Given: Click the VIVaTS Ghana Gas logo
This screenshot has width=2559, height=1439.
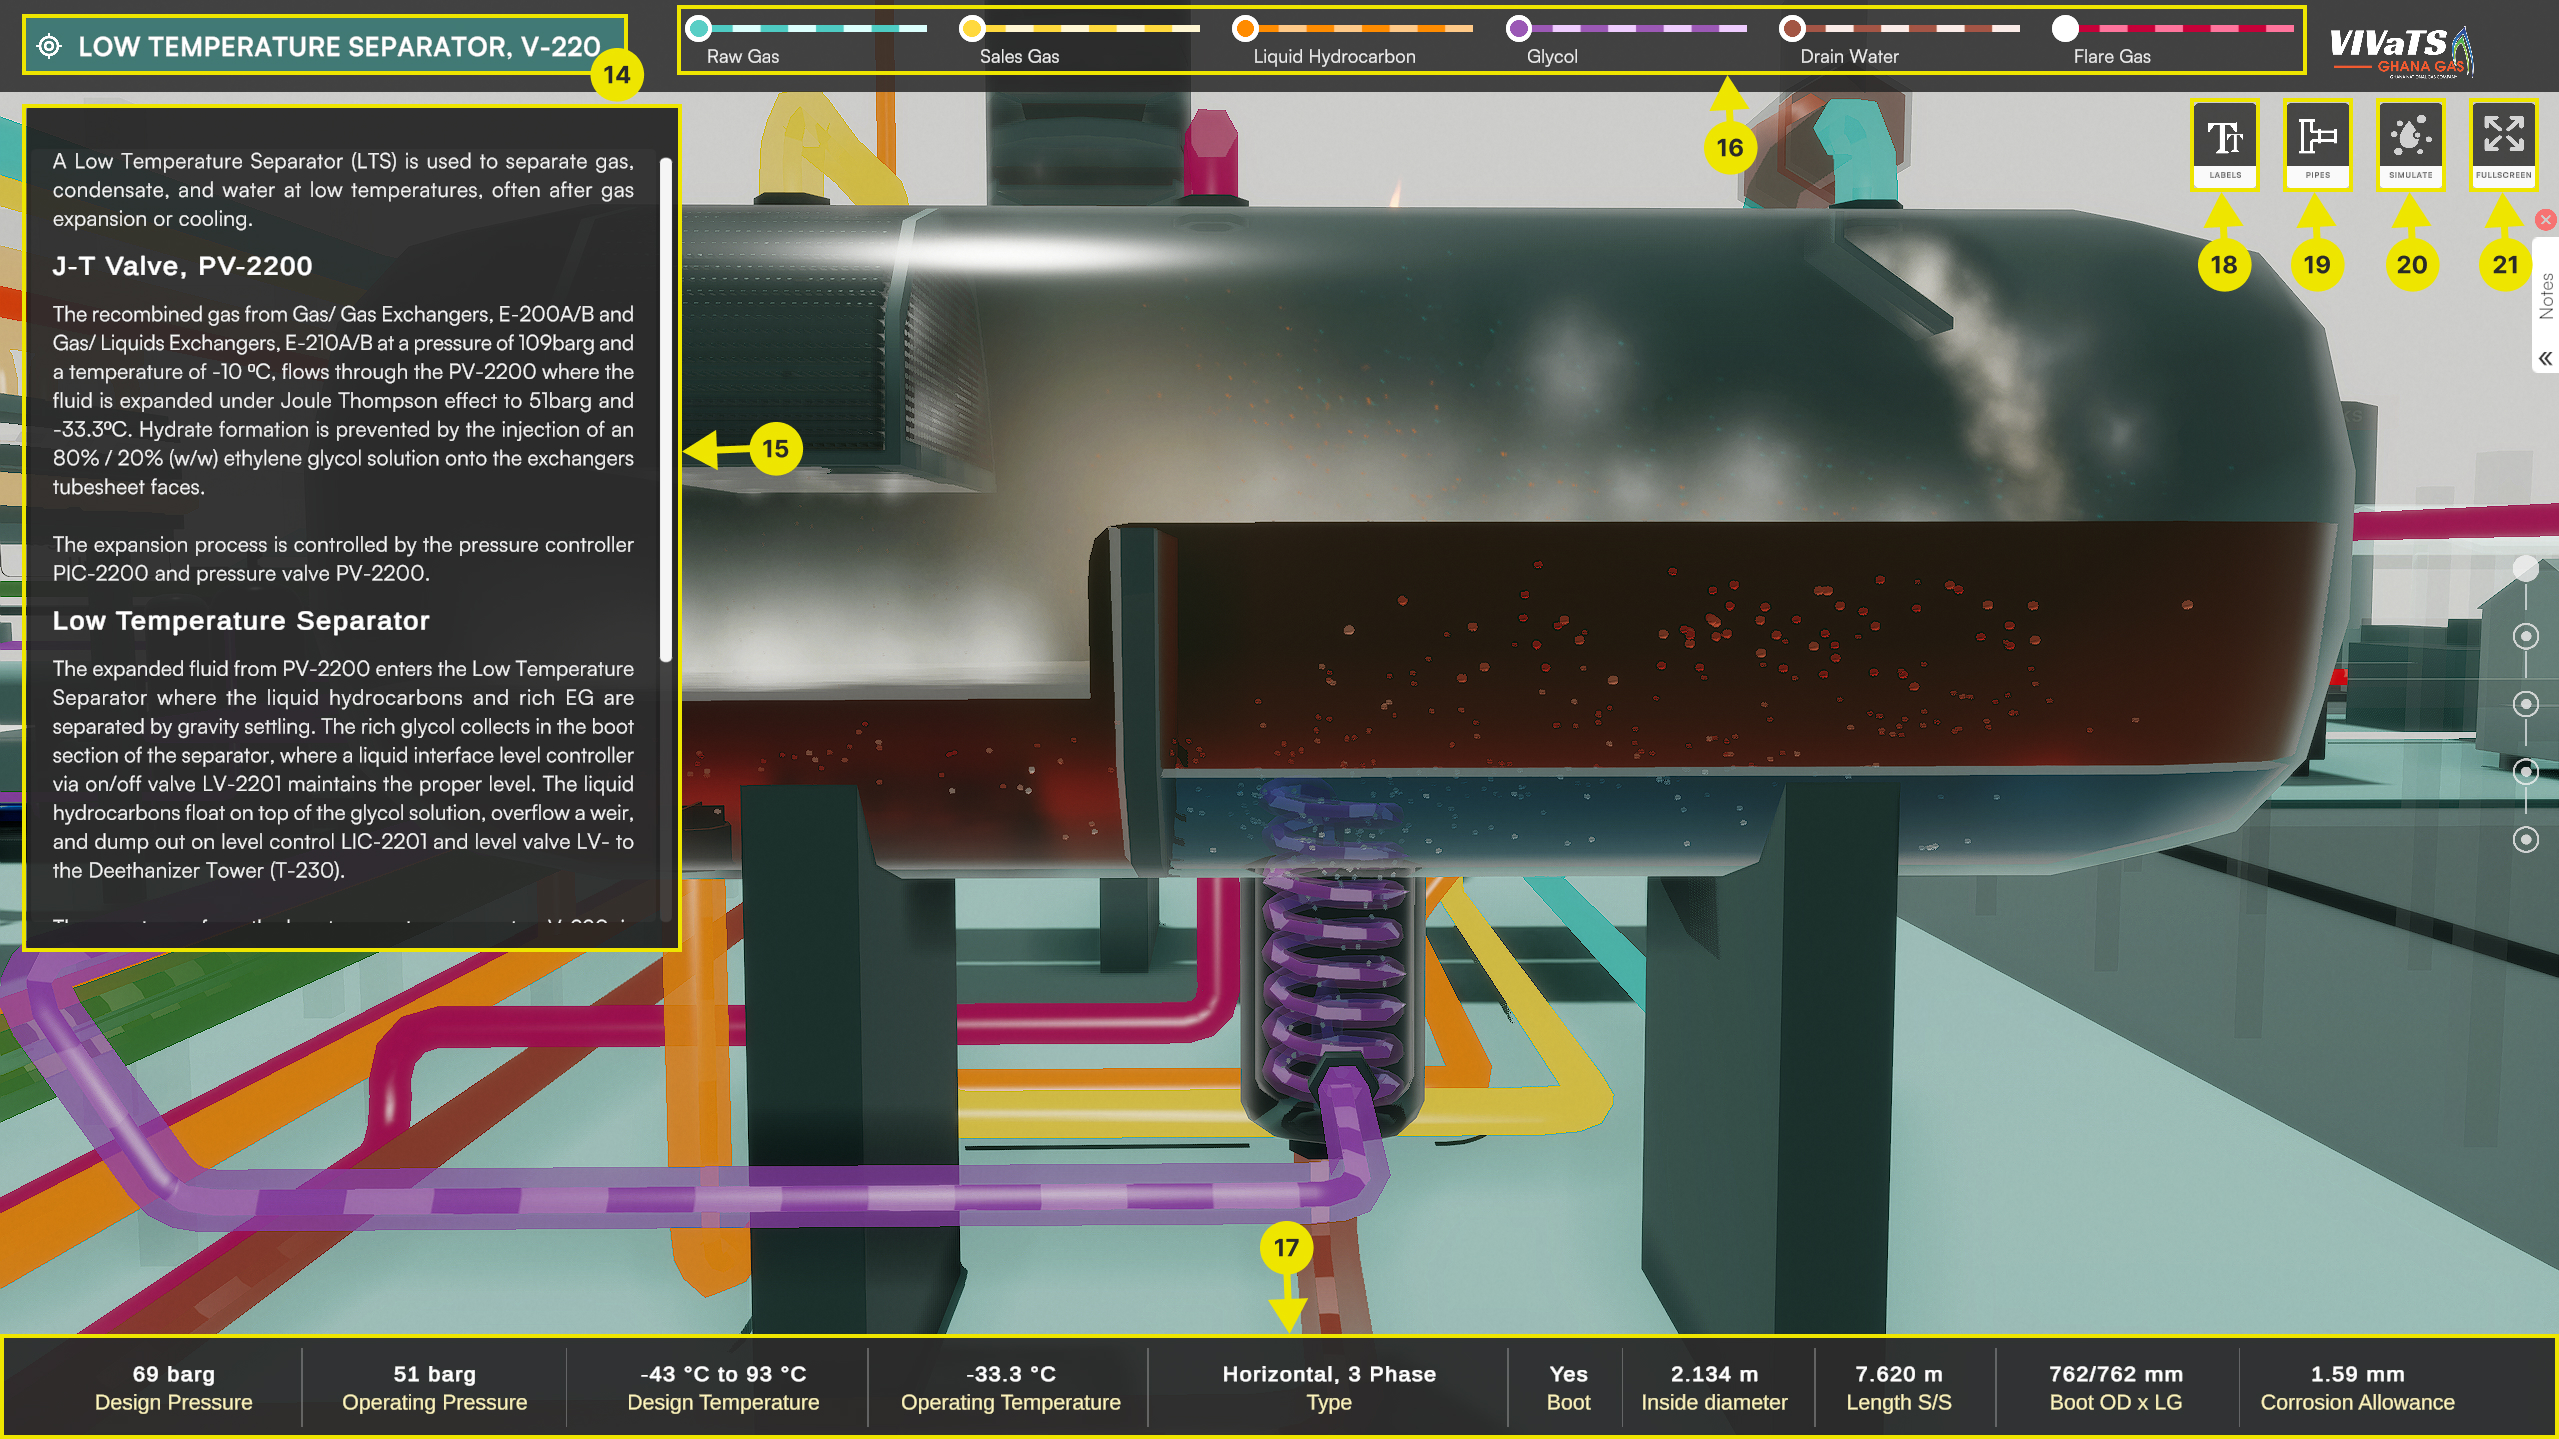Looking at the screenshot, I should click(2400, 50).
